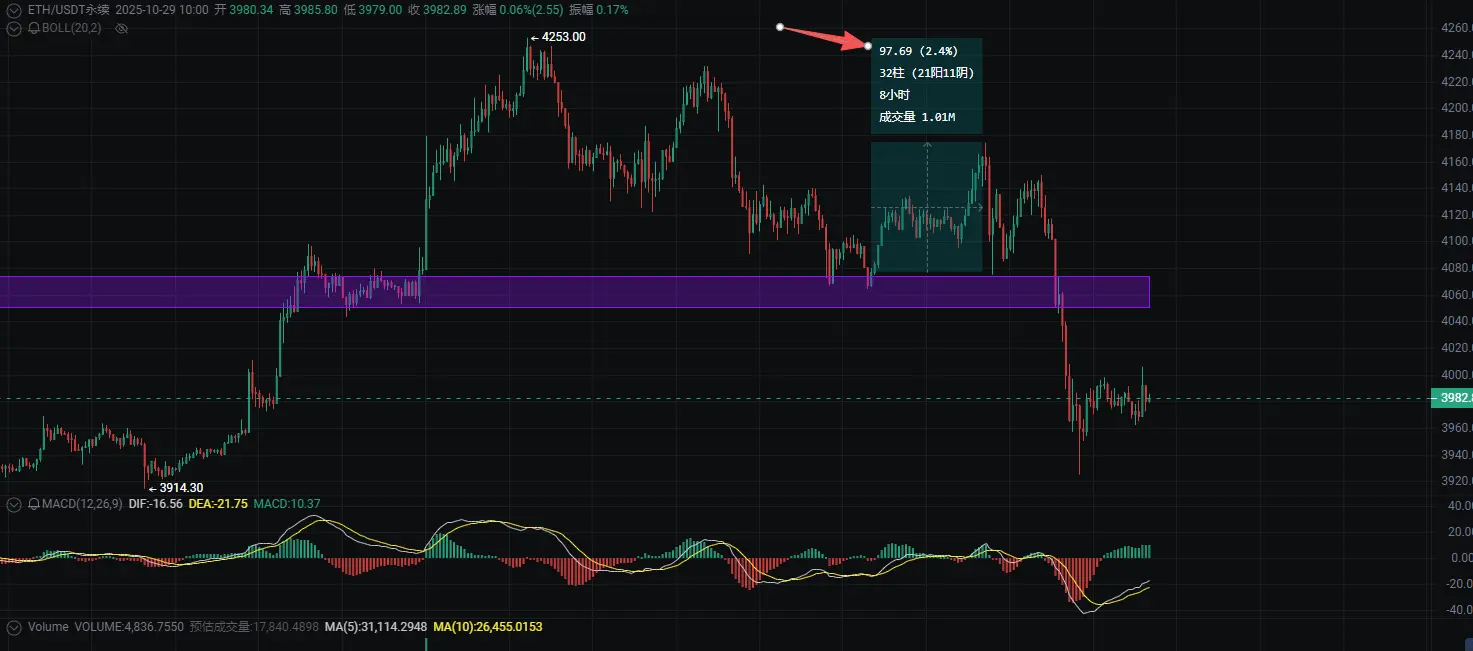Click the 3914.30 low price marker
The height and width of the screenshot is (651, 1473).
coord(176,488)
